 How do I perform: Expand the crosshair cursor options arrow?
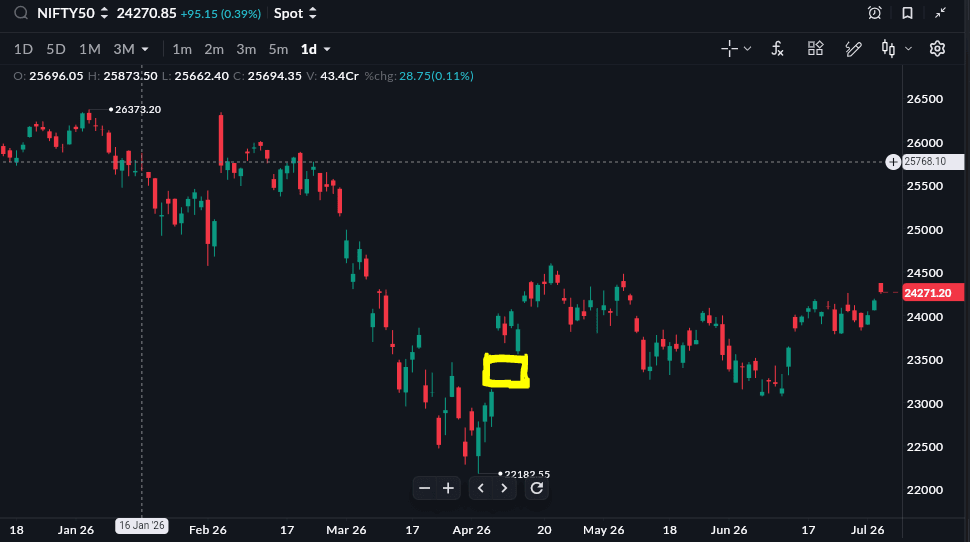coord(747,48)
